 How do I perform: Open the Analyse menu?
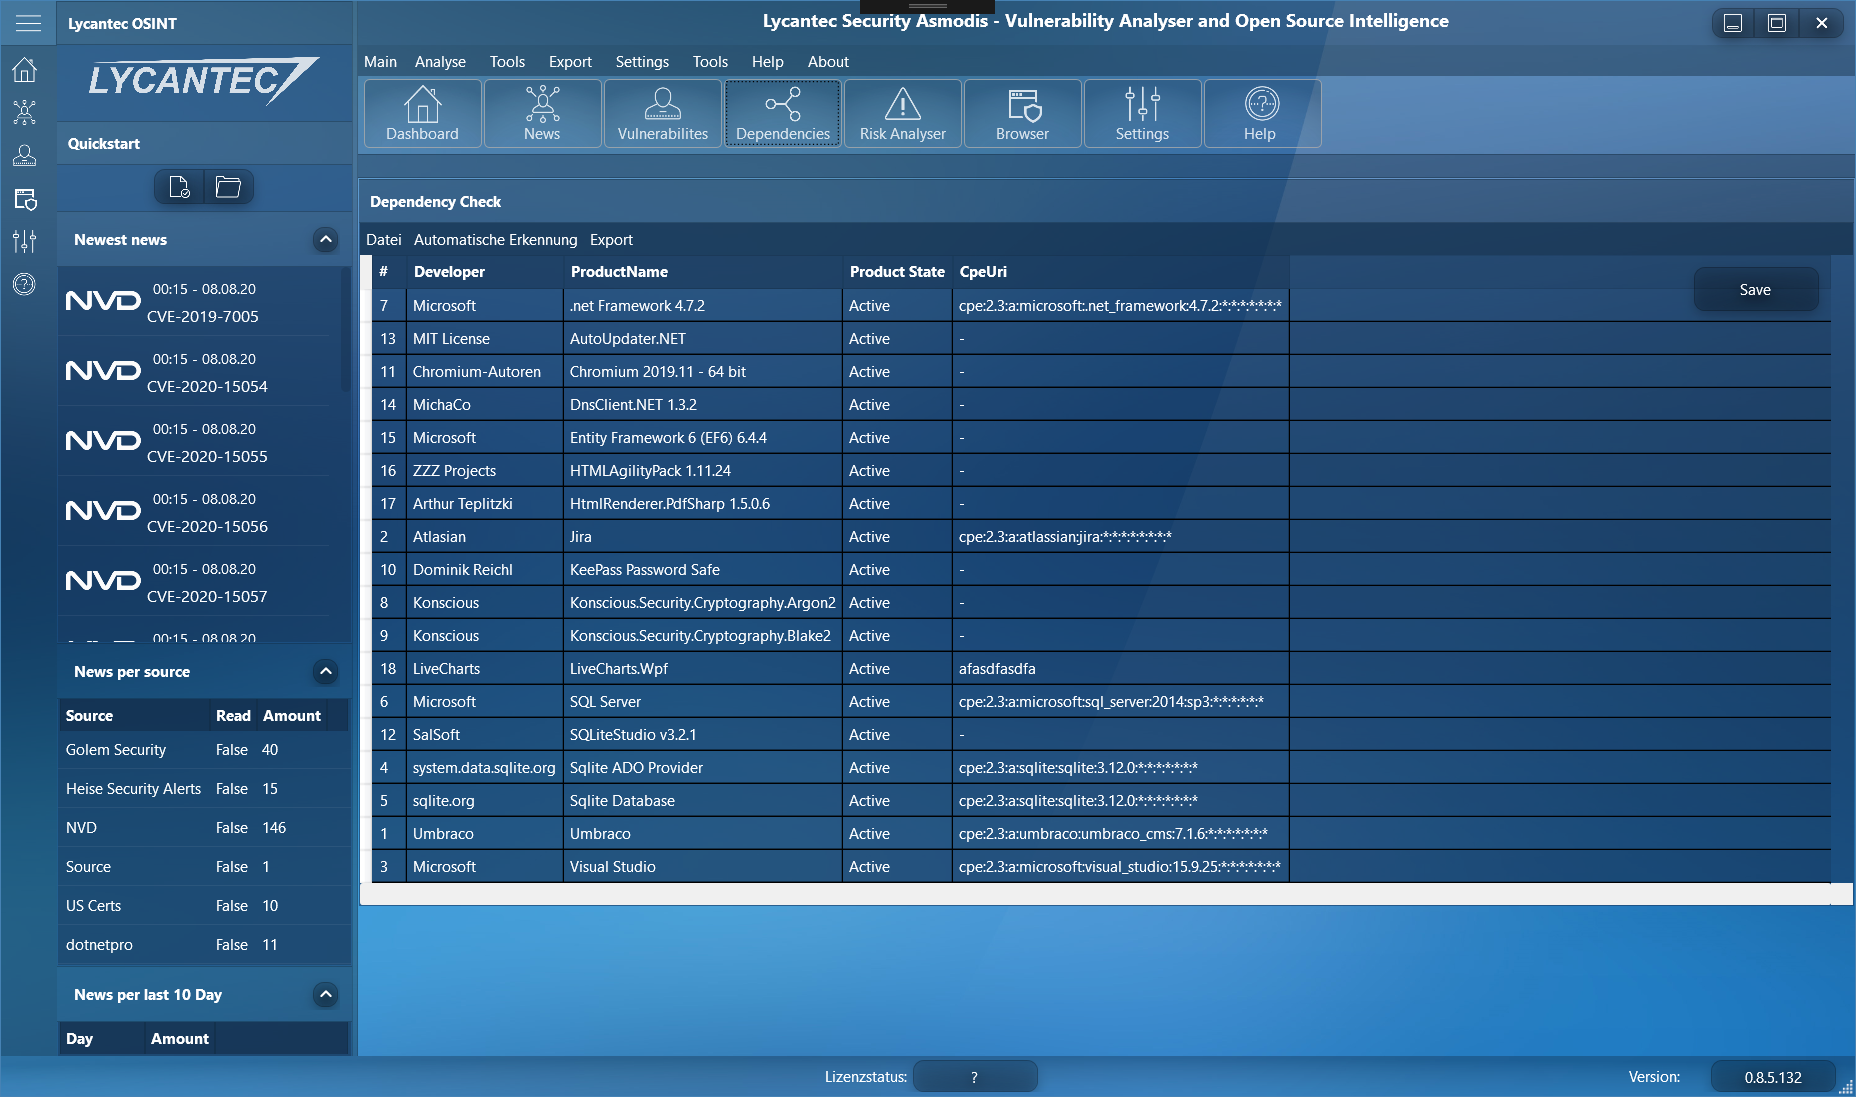tap(440, 62)
